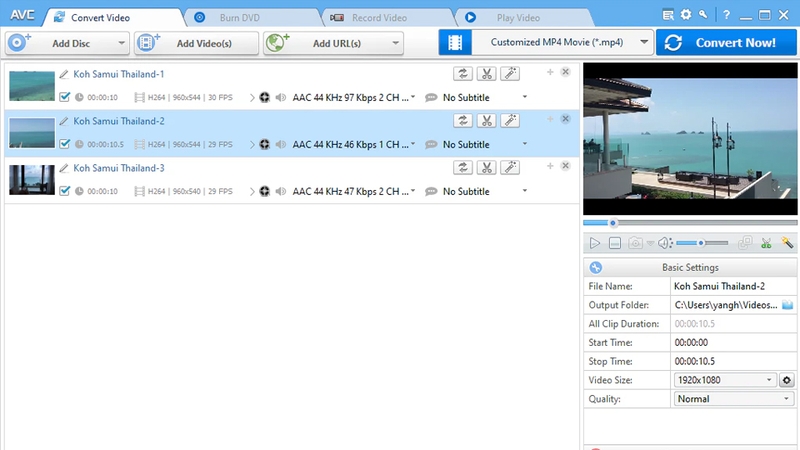Click the film strip output profile icon
This screenshot has height=450, width=800.
click(455, 42)
